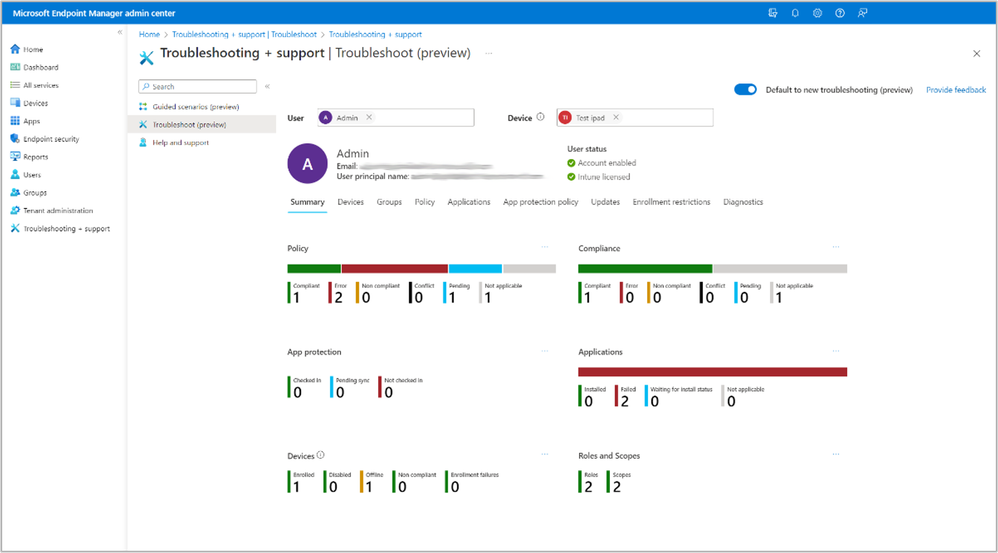
Task: Switch to the Groups tab
Action: click(x=389, y=202)
